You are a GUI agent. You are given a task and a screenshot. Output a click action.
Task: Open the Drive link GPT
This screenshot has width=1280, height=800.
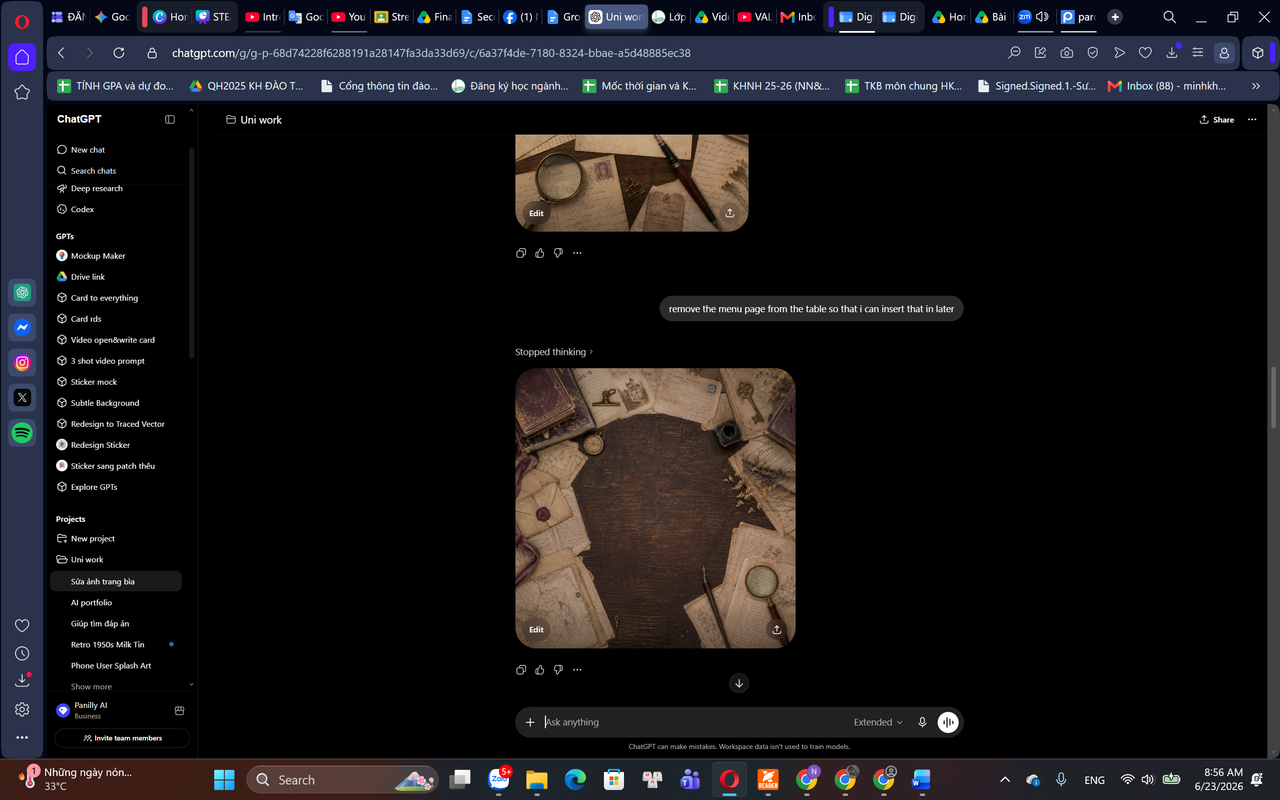[x=119, y=277]
